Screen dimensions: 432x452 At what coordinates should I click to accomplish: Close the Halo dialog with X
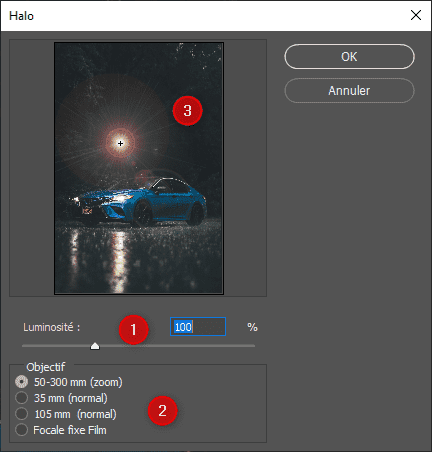click(416, 15)
